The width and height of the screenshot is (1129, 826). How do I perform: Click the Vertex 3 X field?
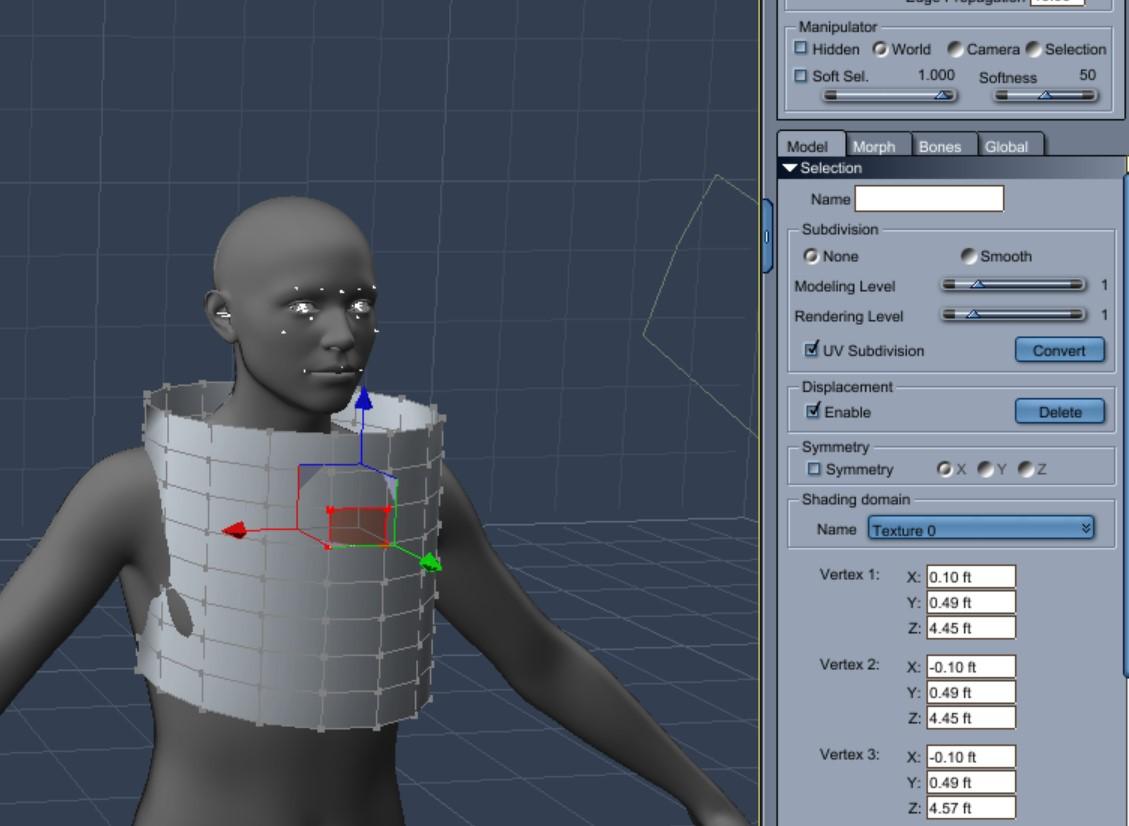[971, 757]
